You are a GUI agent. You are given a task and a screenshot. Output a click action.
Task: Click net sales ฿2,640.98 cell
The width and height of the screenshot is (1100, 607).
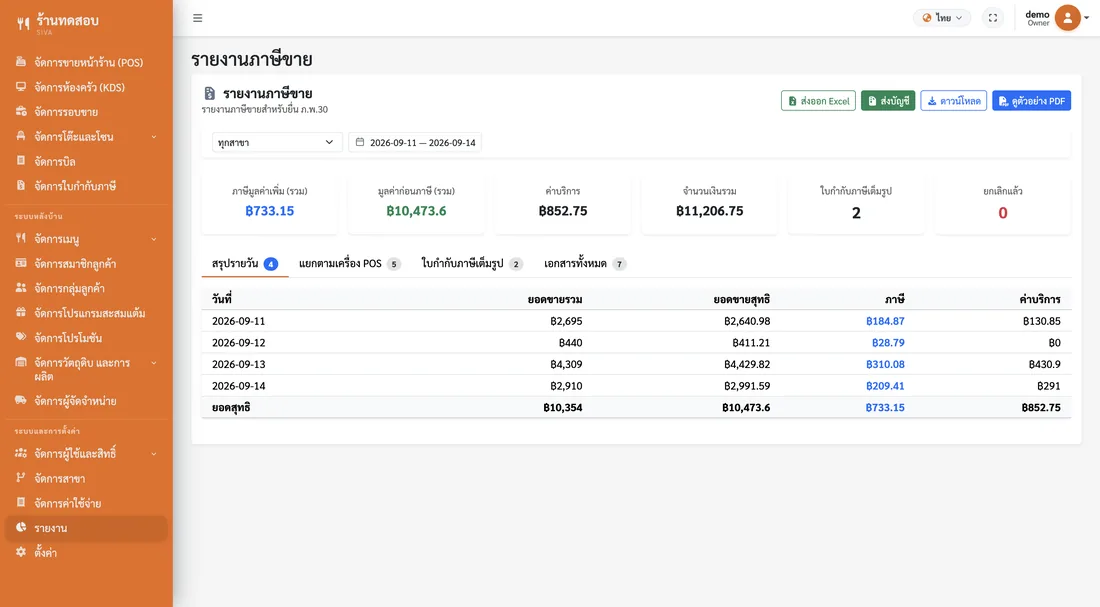[746, 321]
